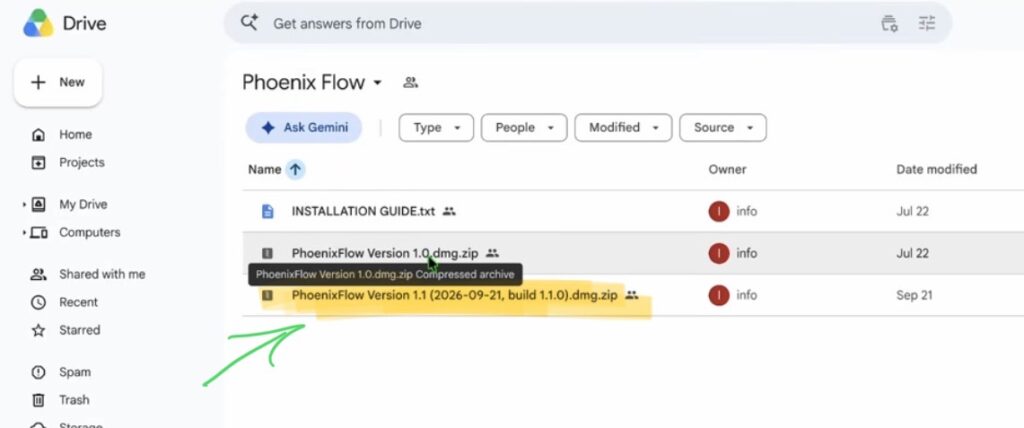Viewport: 1024px width, 428px height.
Task: Open the search filter settings icon
Action: click(889, 24)
